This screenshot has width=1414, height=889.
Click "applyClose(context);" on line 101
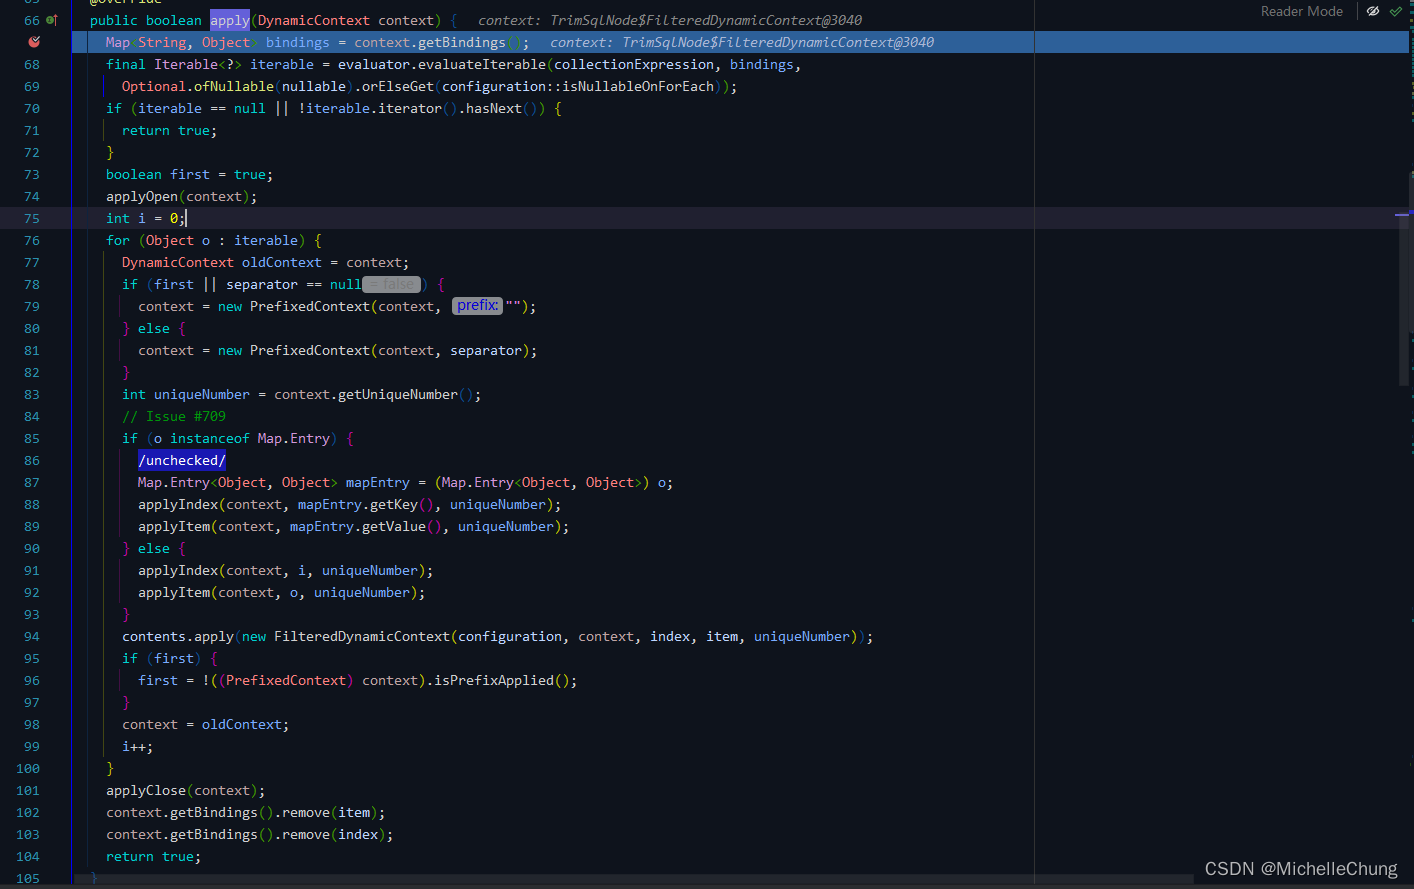(x=186, y=790)
